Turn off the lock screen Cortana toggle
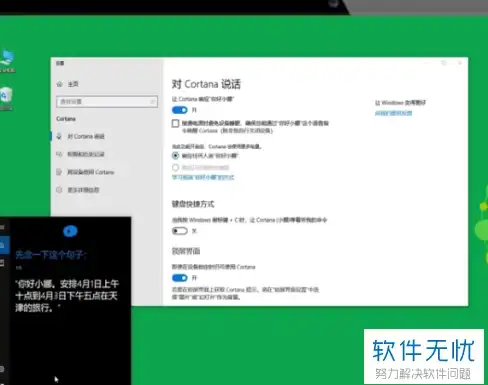The width and height of the screenshot is (488, 385). click(180, 278)
